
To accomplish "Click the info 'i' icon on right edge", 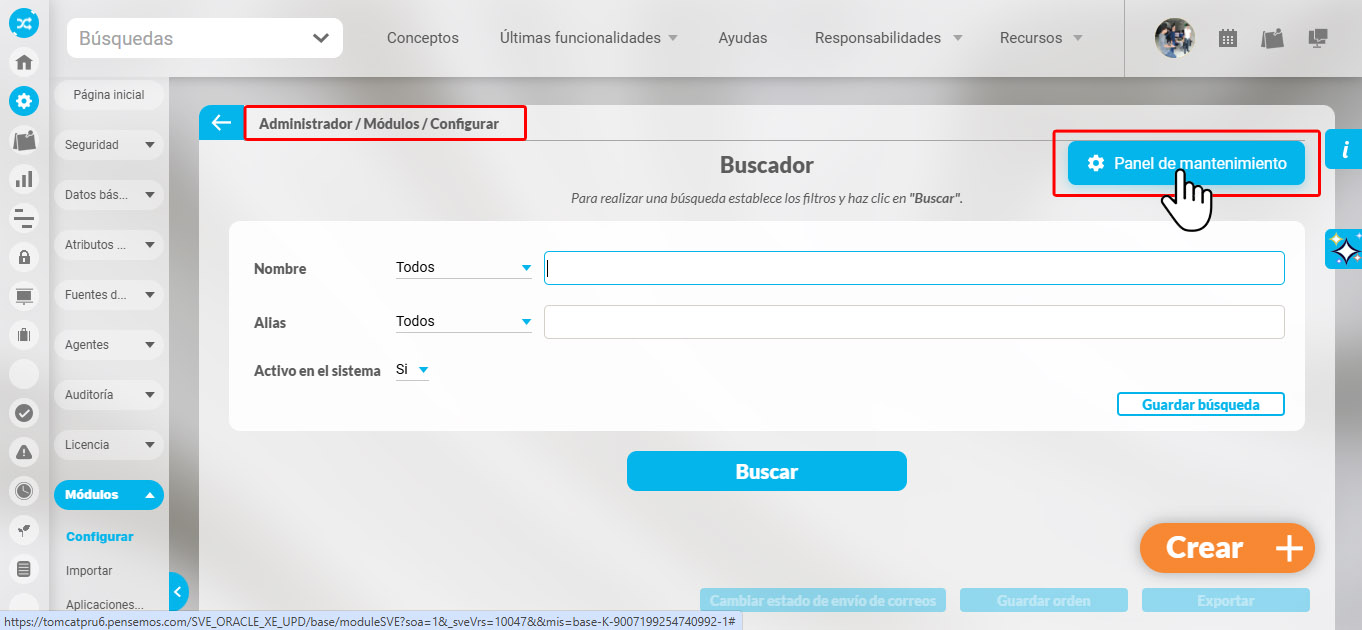I will pos(1345,150).
